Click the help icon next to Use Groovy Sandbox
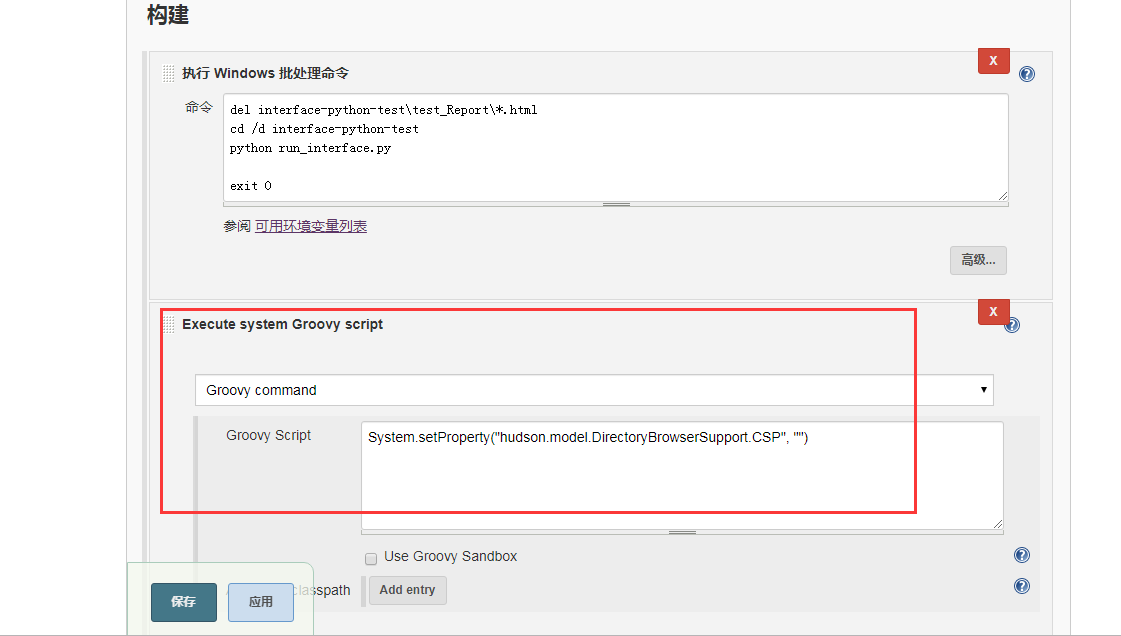Viewport: 1121px width, 636px height. point(1021,555)
